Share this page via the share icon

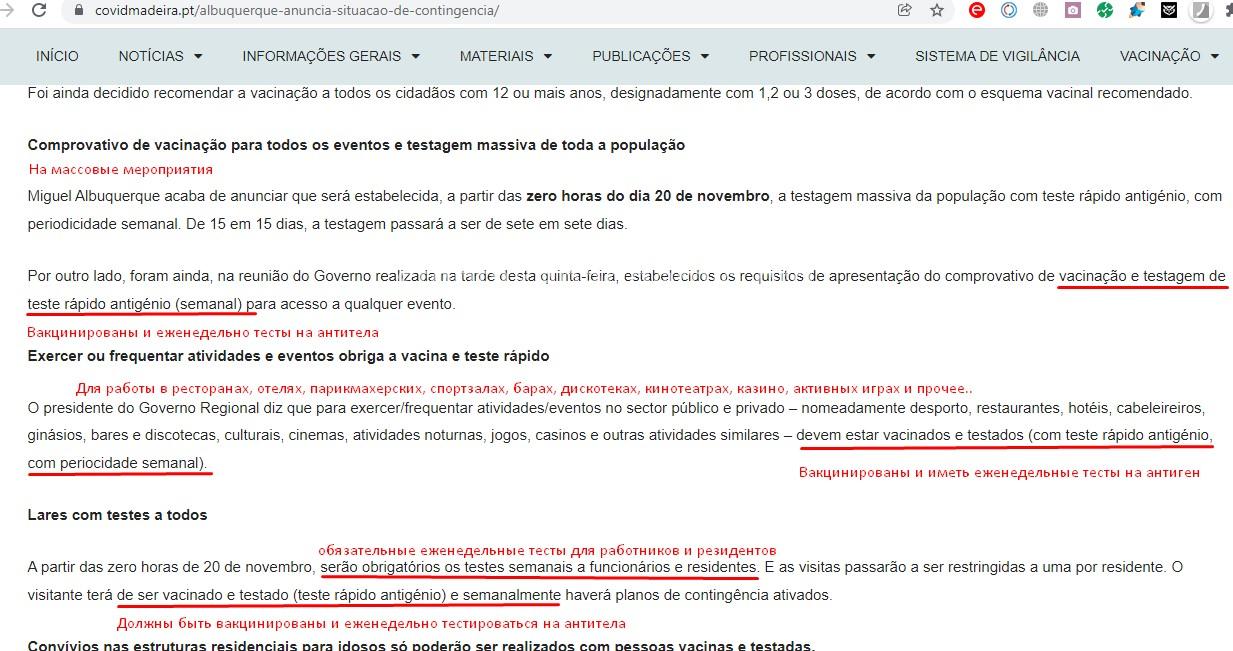tap(905, 11)
